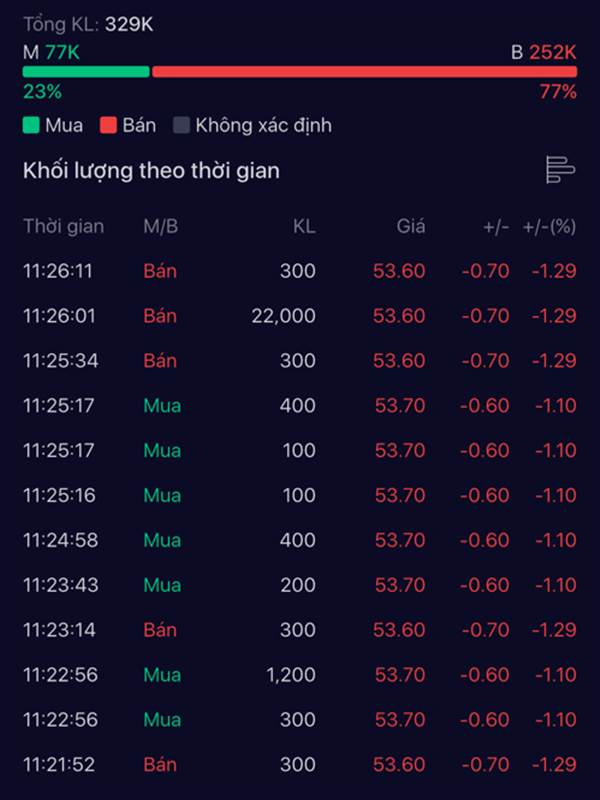Screen dimensions: 600x800
Task: Click the red Bán legend swatch
Action: [108, 125]
